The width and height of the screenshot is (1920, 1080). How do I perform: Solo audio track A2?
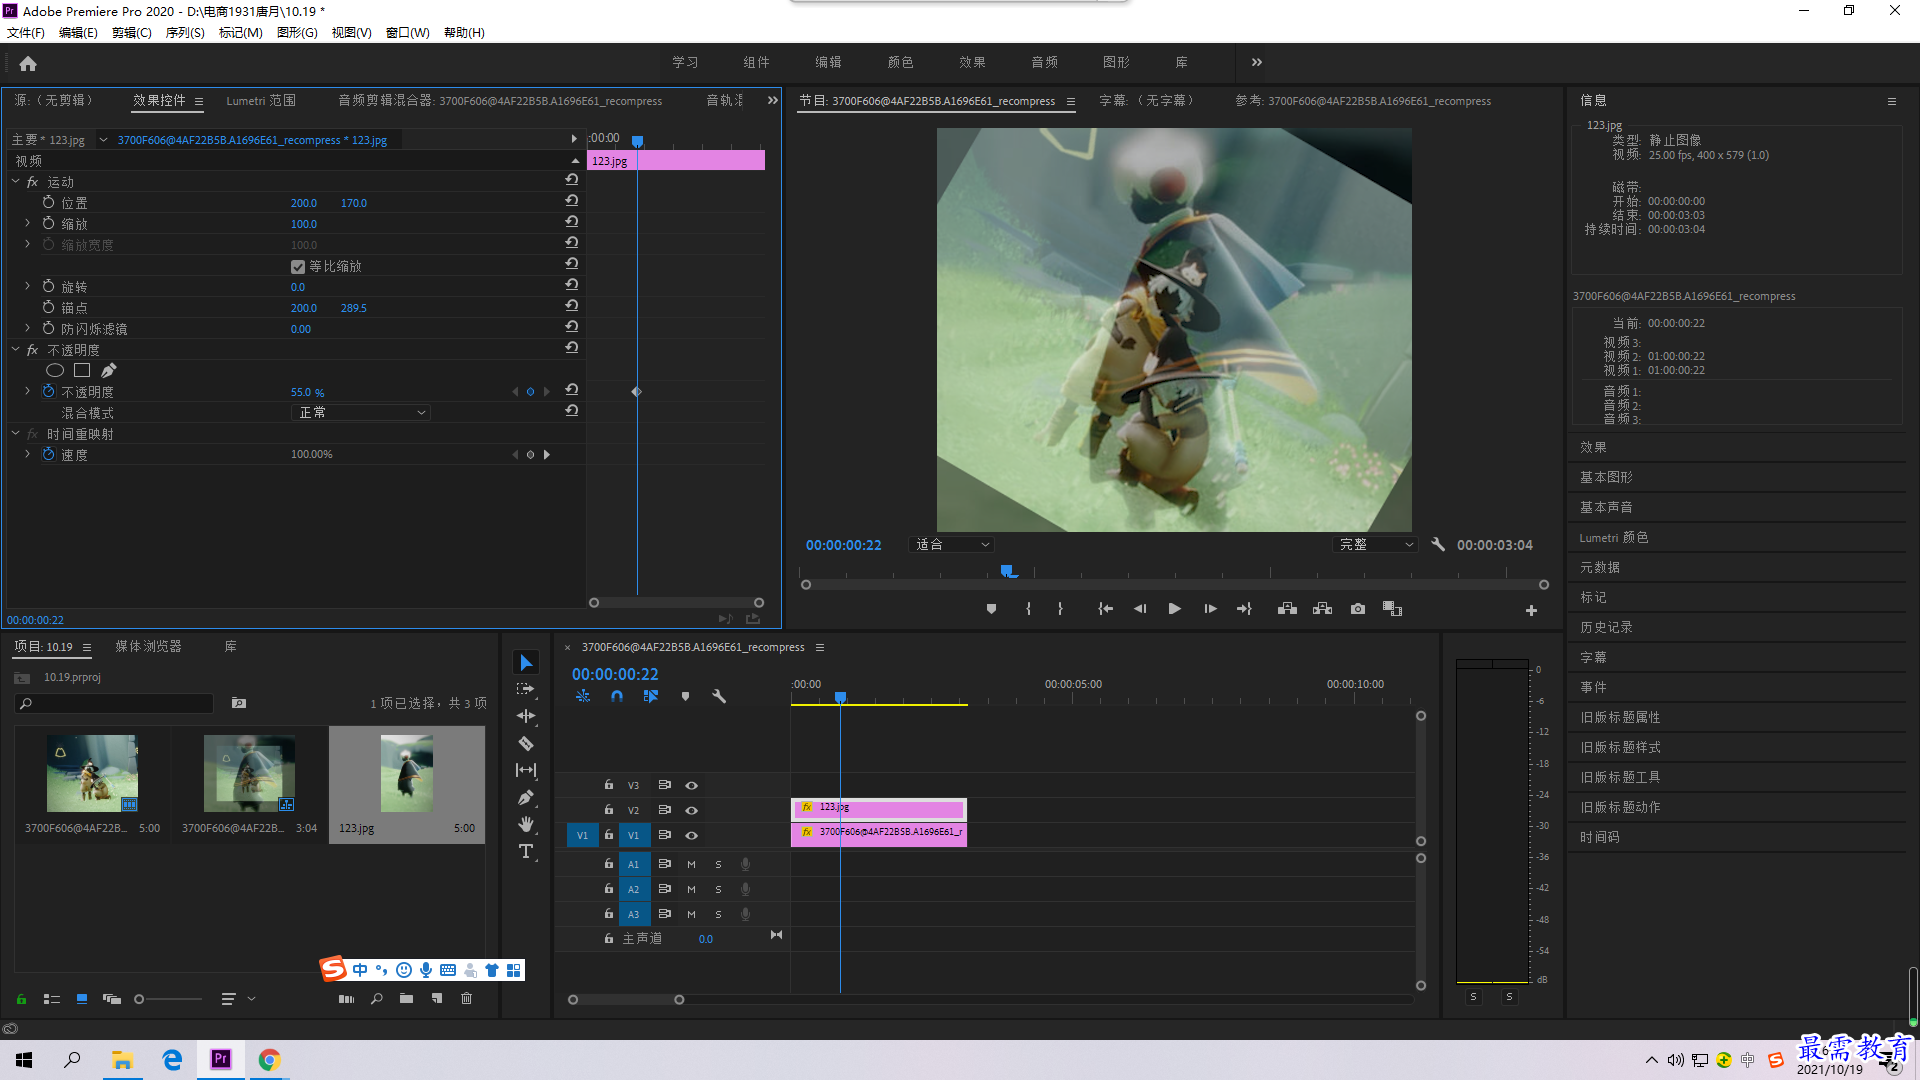tap(718, 889)
